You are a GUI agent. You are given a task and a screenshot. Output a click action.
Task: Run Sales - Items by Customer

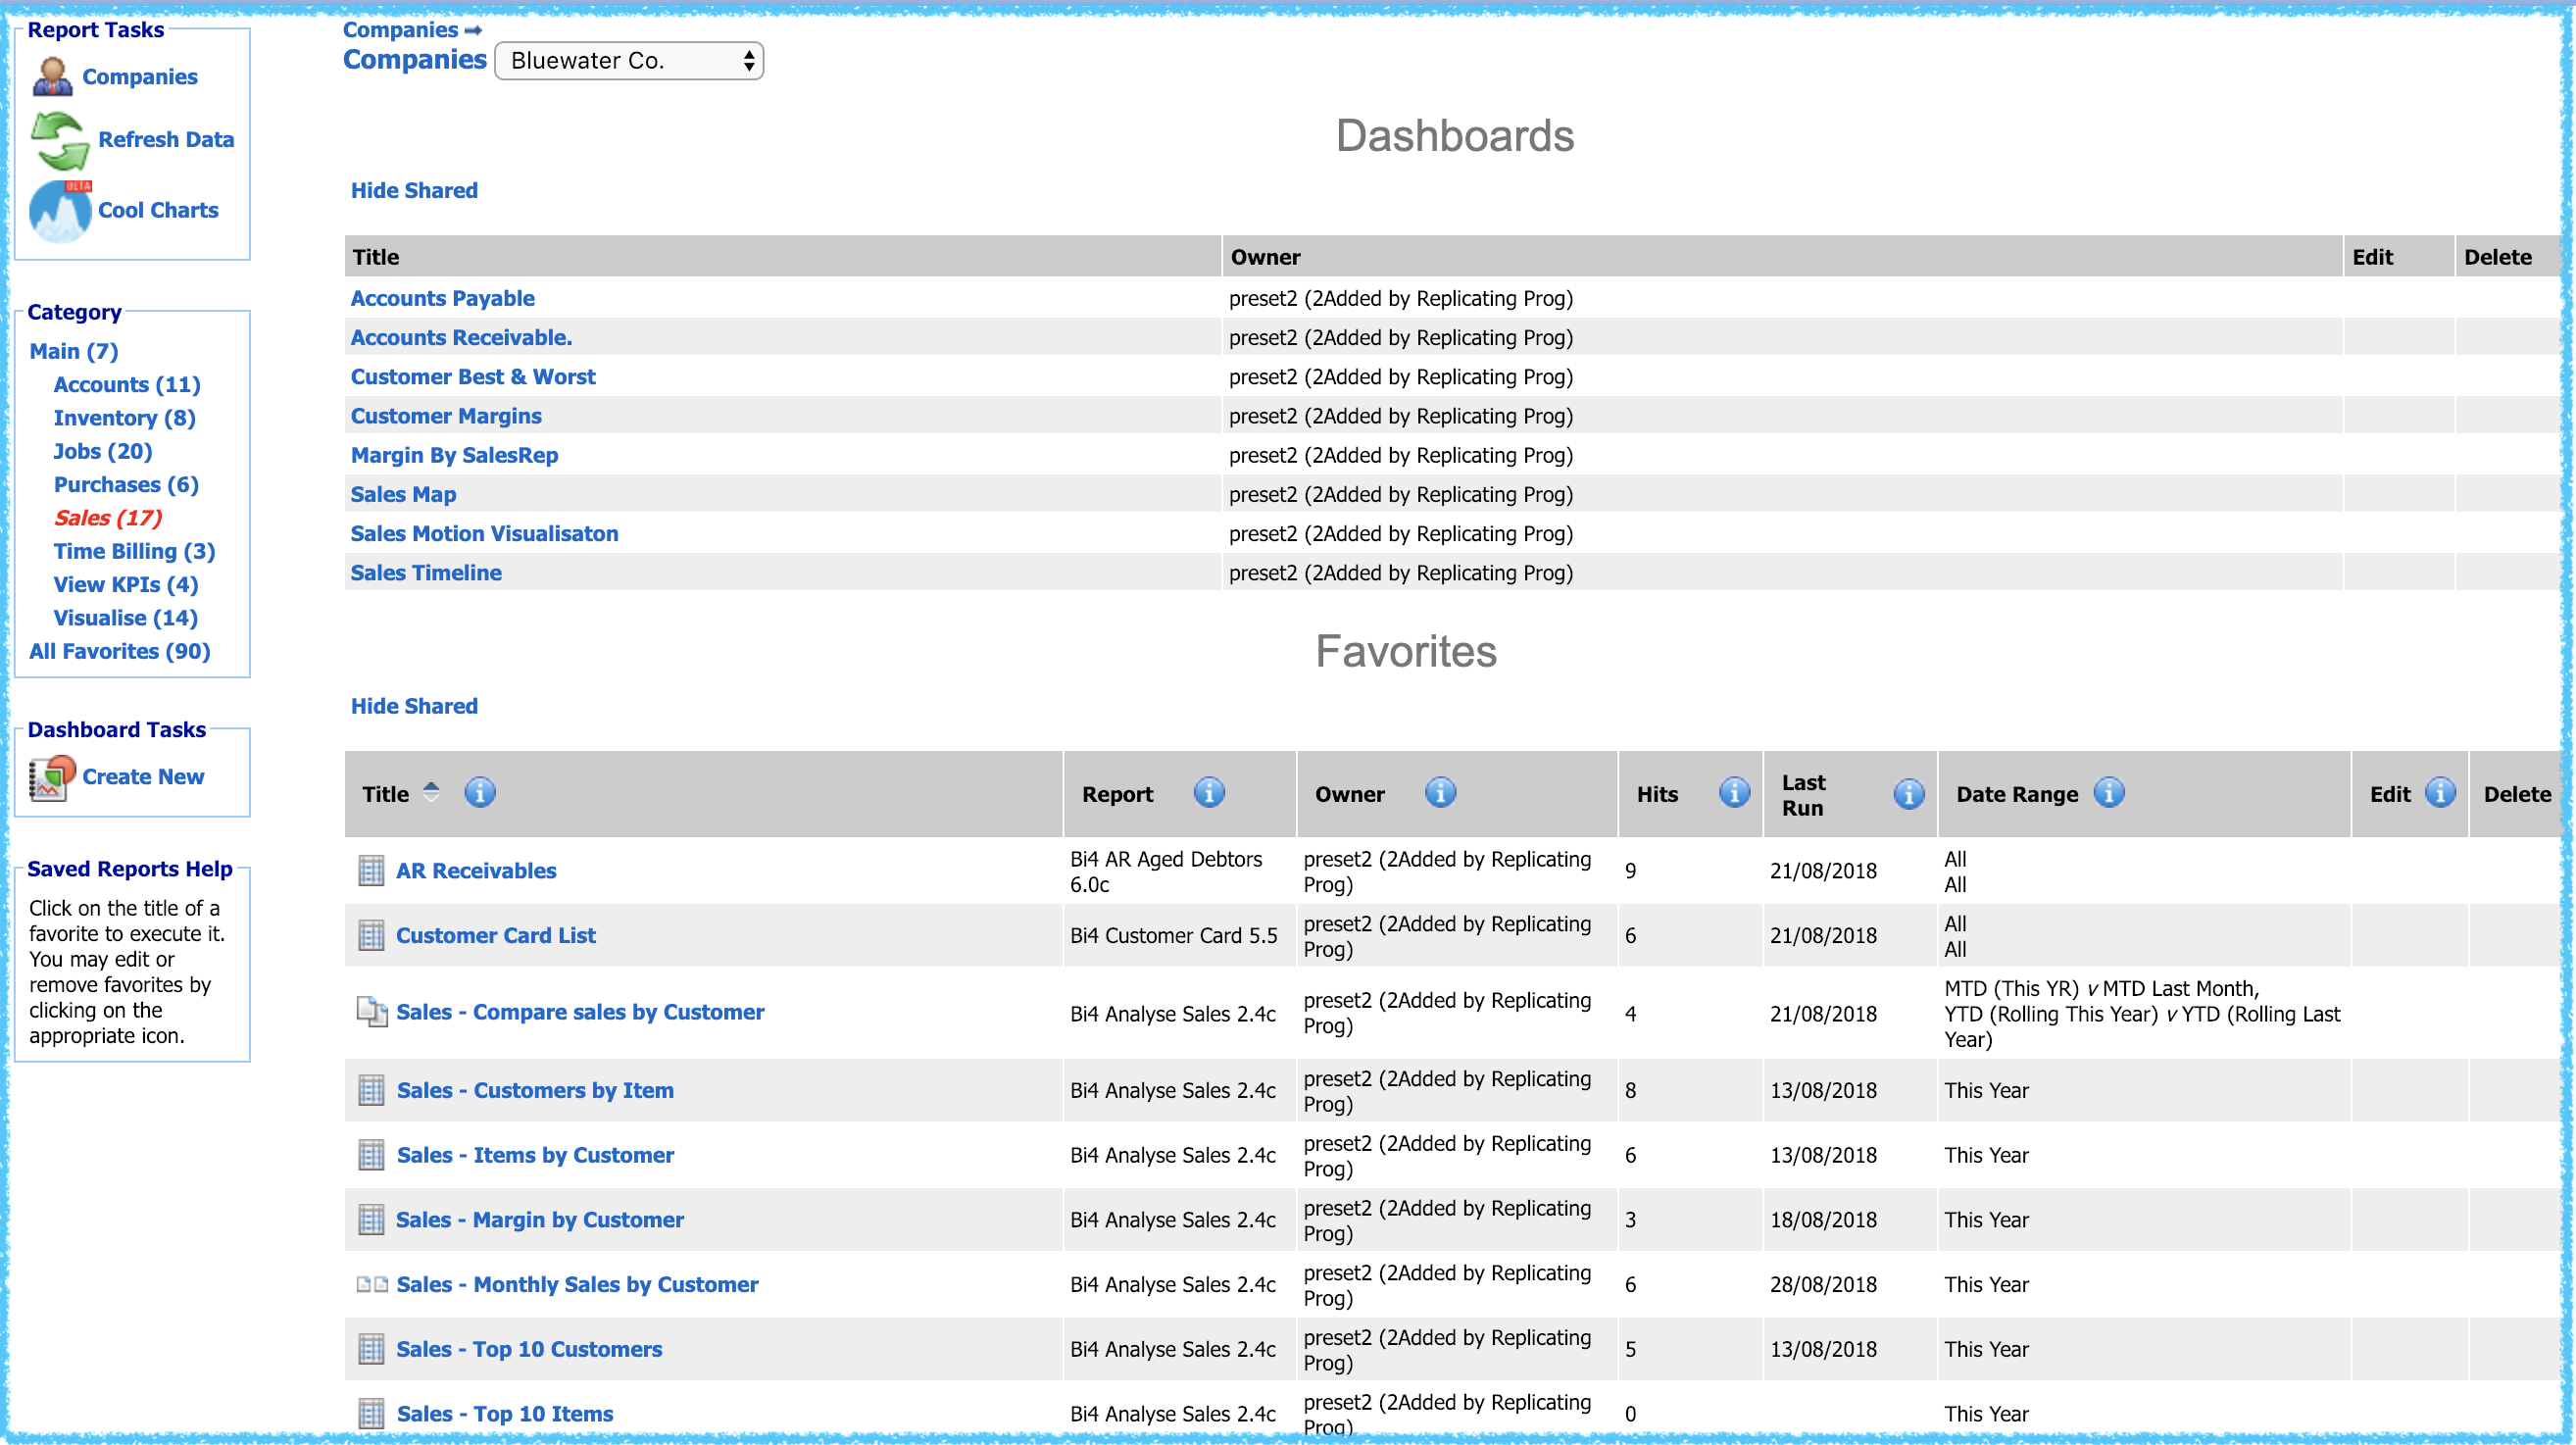tap(535, 1156)
